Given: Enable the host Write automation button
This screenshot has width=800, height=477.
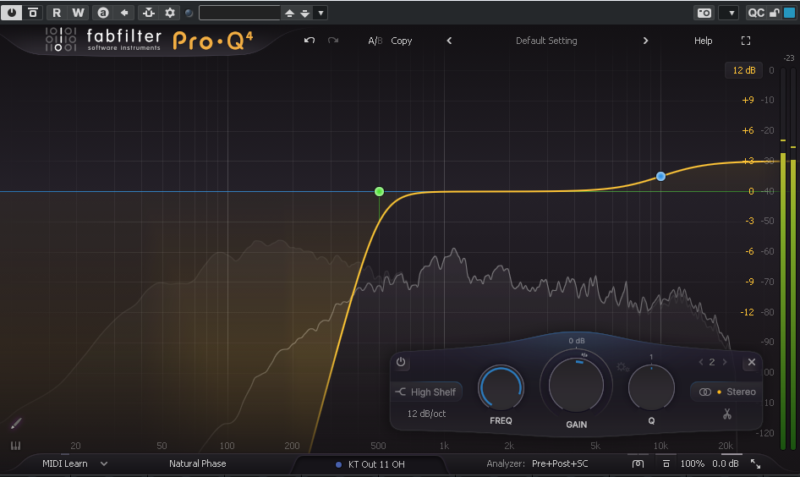Looking at the screenshot, I should pyautogui.click(x=77, y=13).
